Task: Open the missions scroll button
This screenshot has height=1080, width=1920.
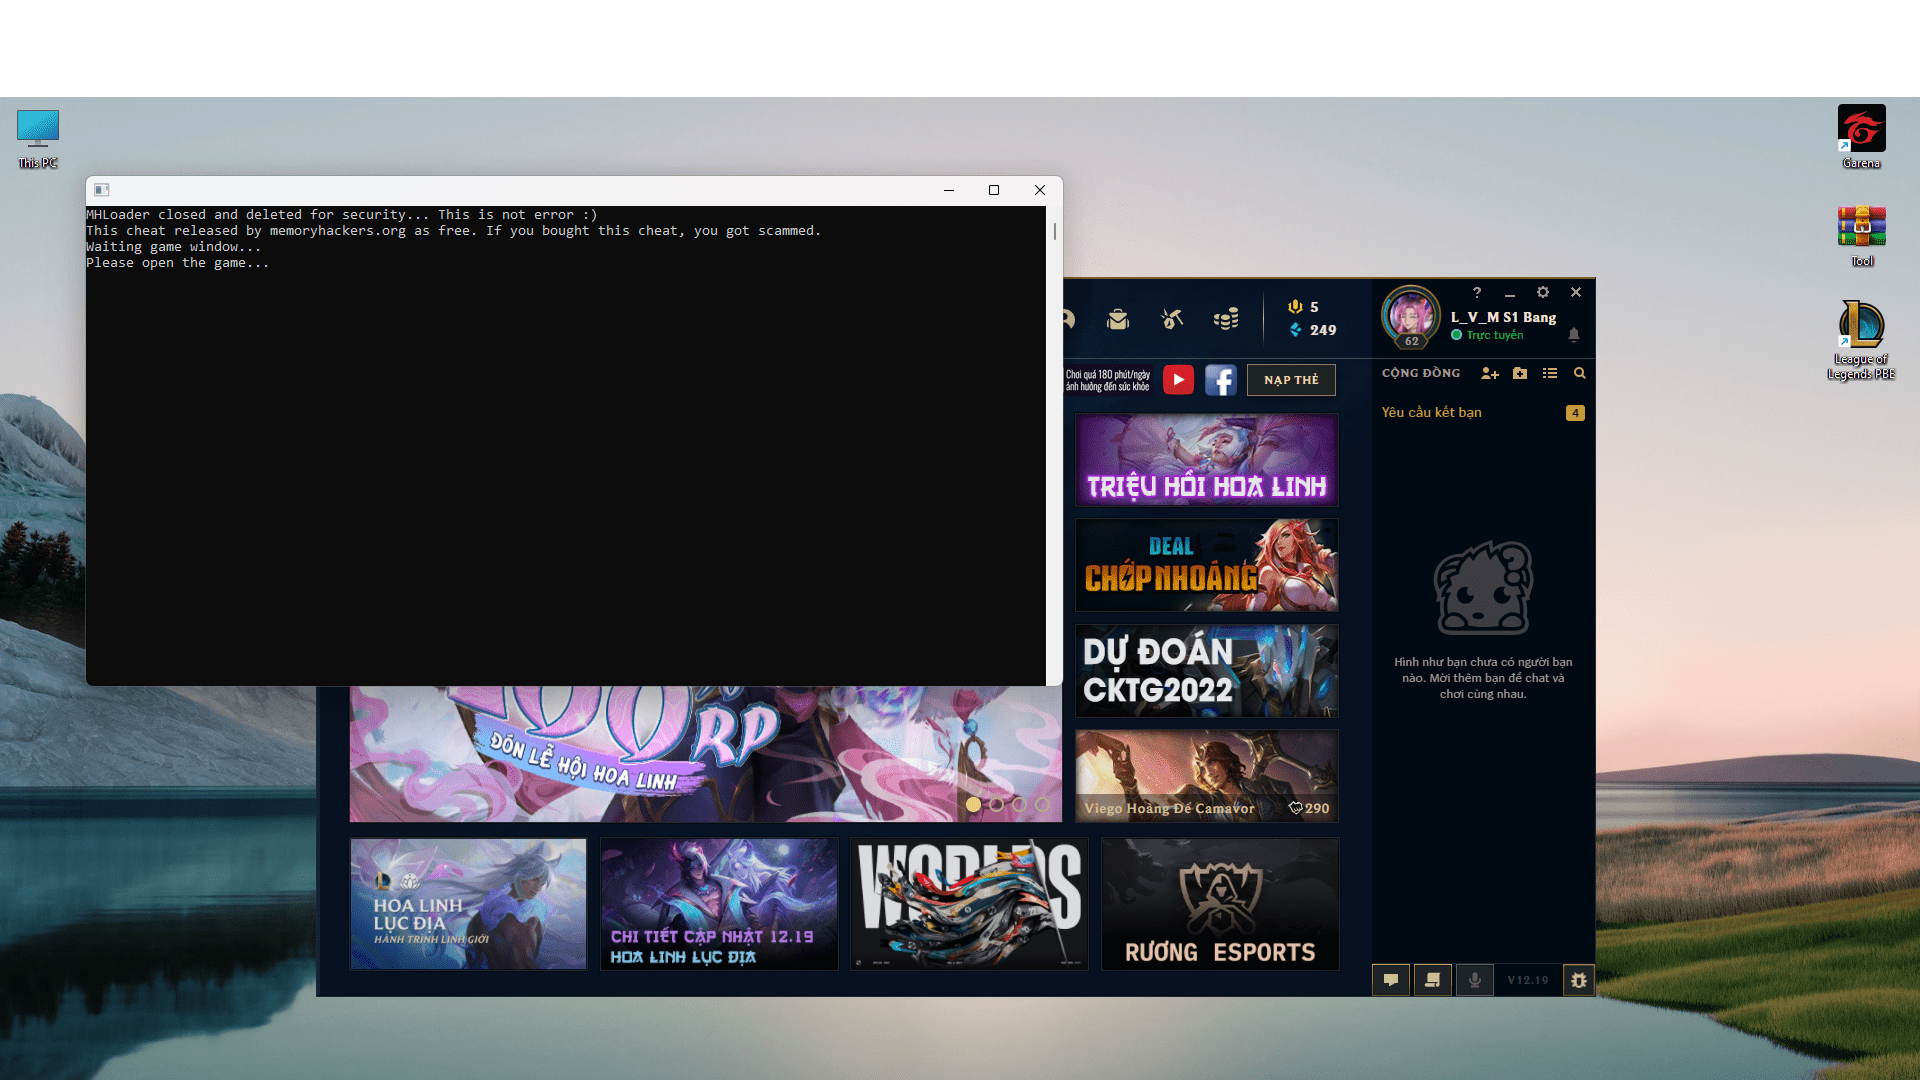Action: click(x=1433, y=980)
